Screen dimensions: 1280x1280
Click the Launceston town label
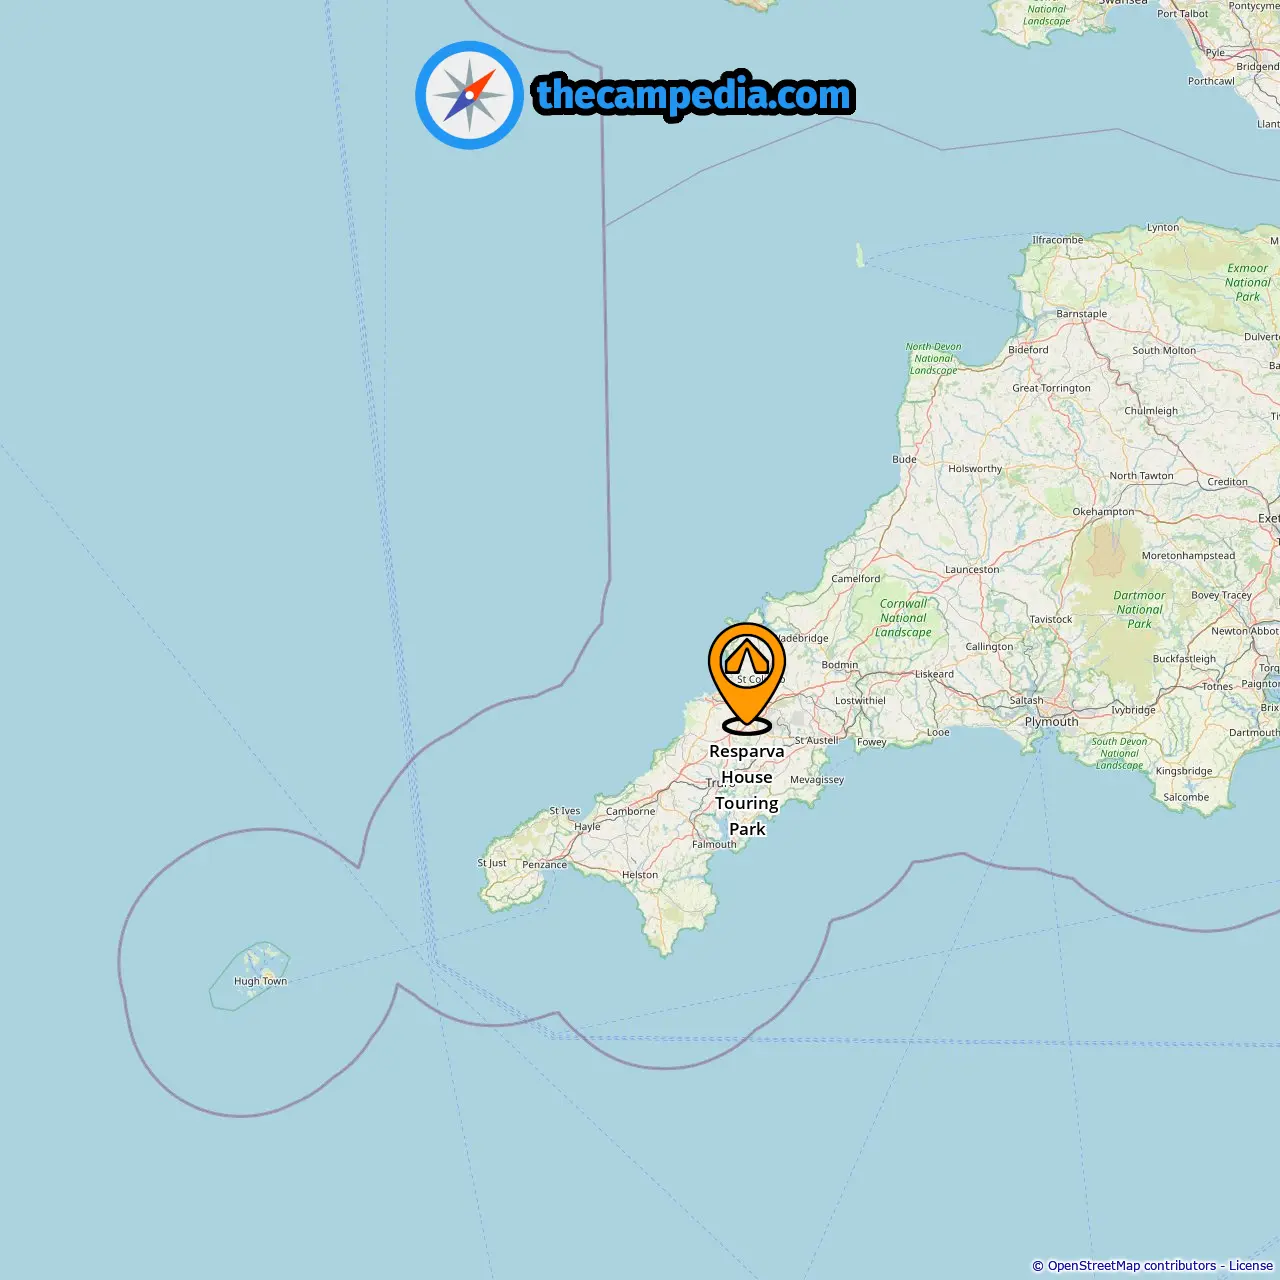972,569
